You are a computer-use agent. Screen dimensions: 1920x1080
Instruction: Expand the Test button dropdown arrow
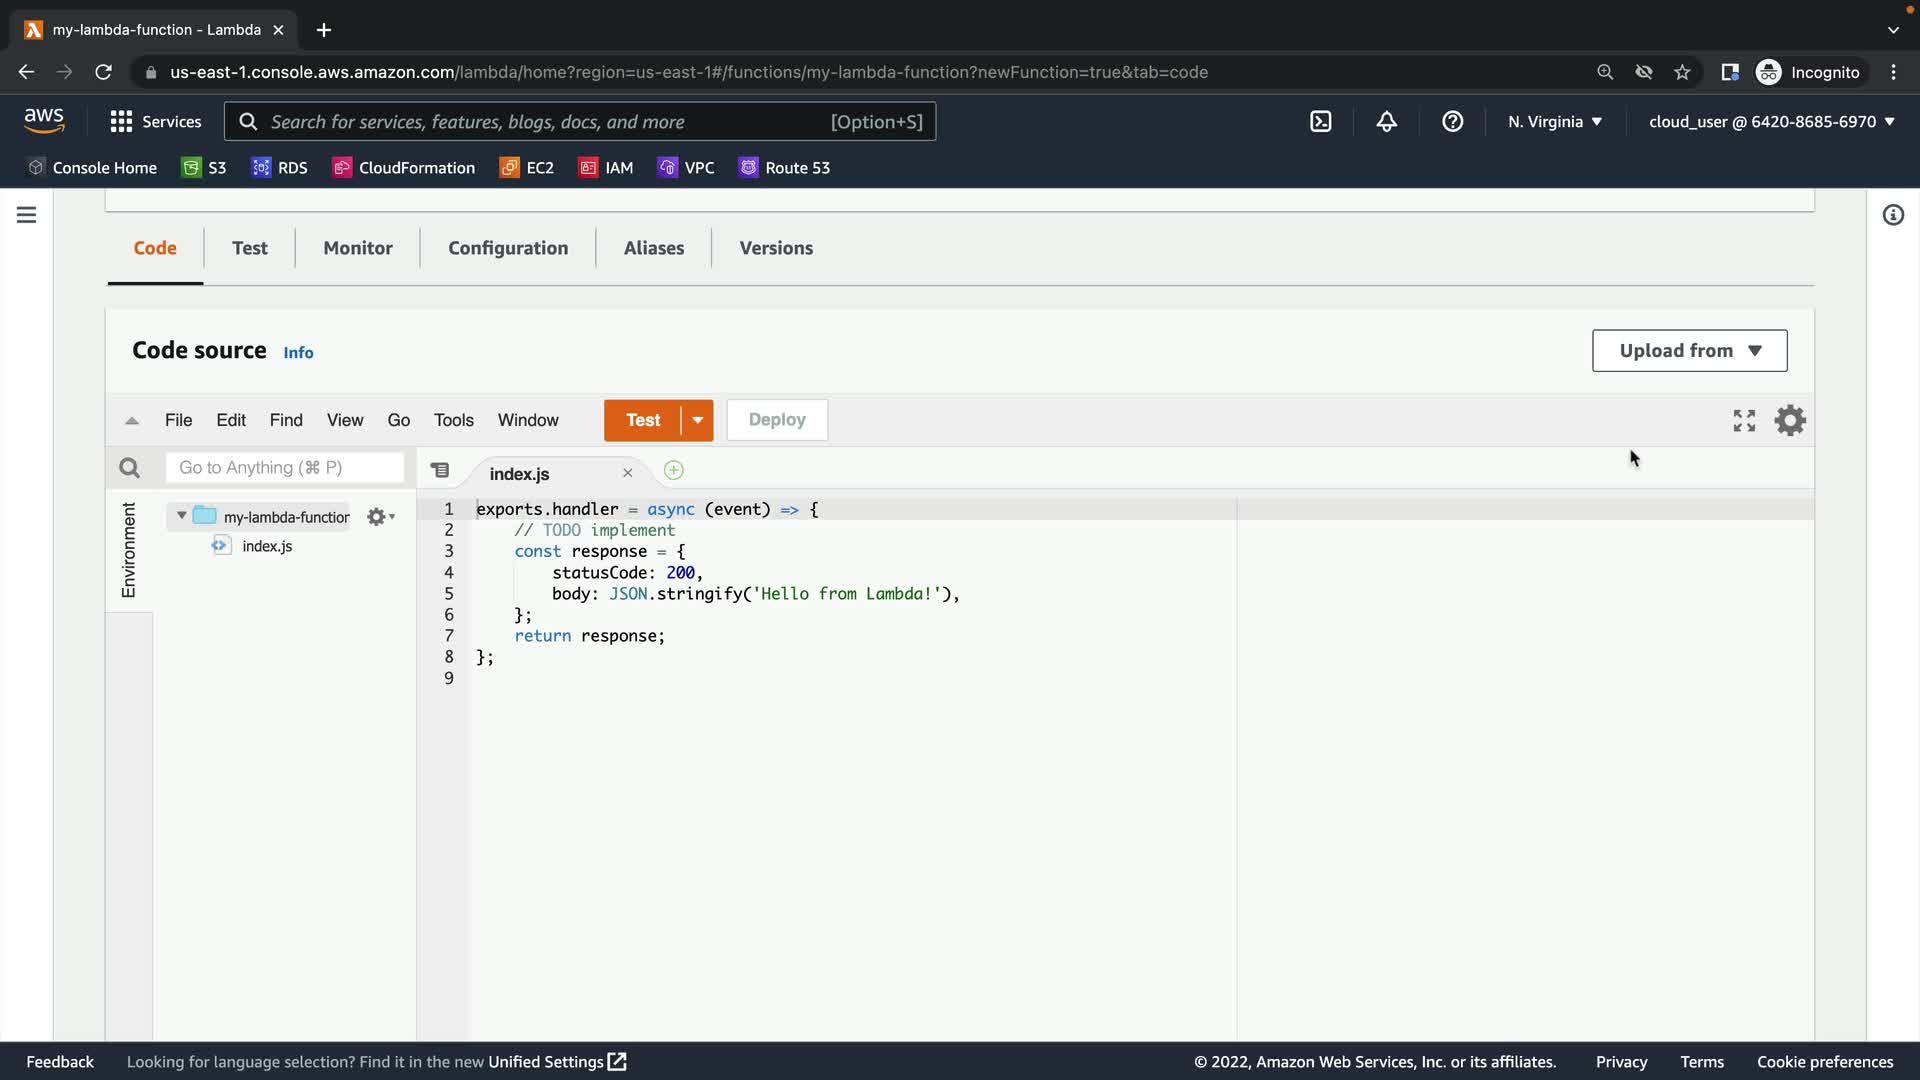point(697,420)
